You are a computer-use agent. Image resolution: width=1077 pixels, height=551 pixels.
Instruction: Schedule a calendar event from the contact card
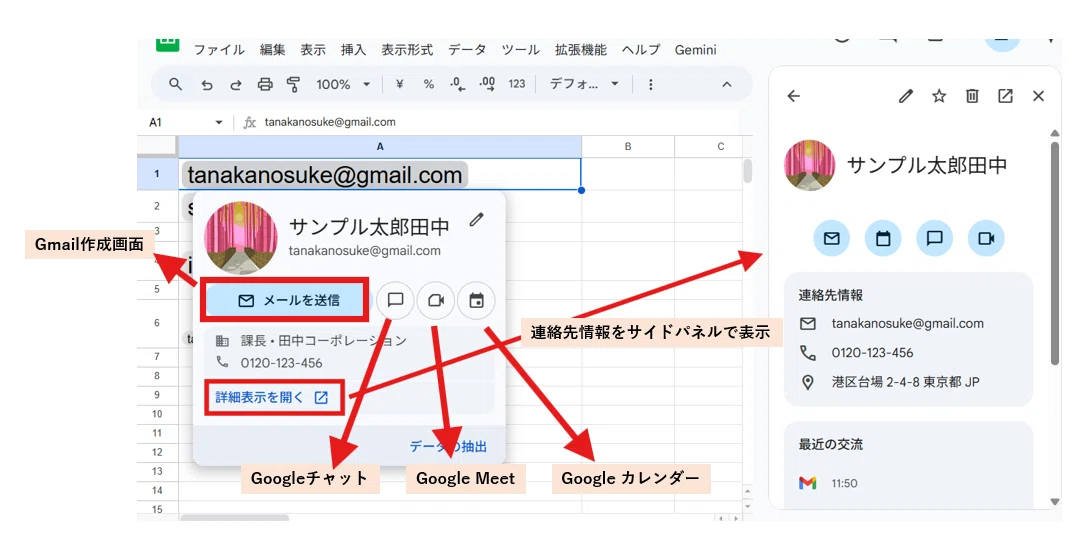point(477,300)
